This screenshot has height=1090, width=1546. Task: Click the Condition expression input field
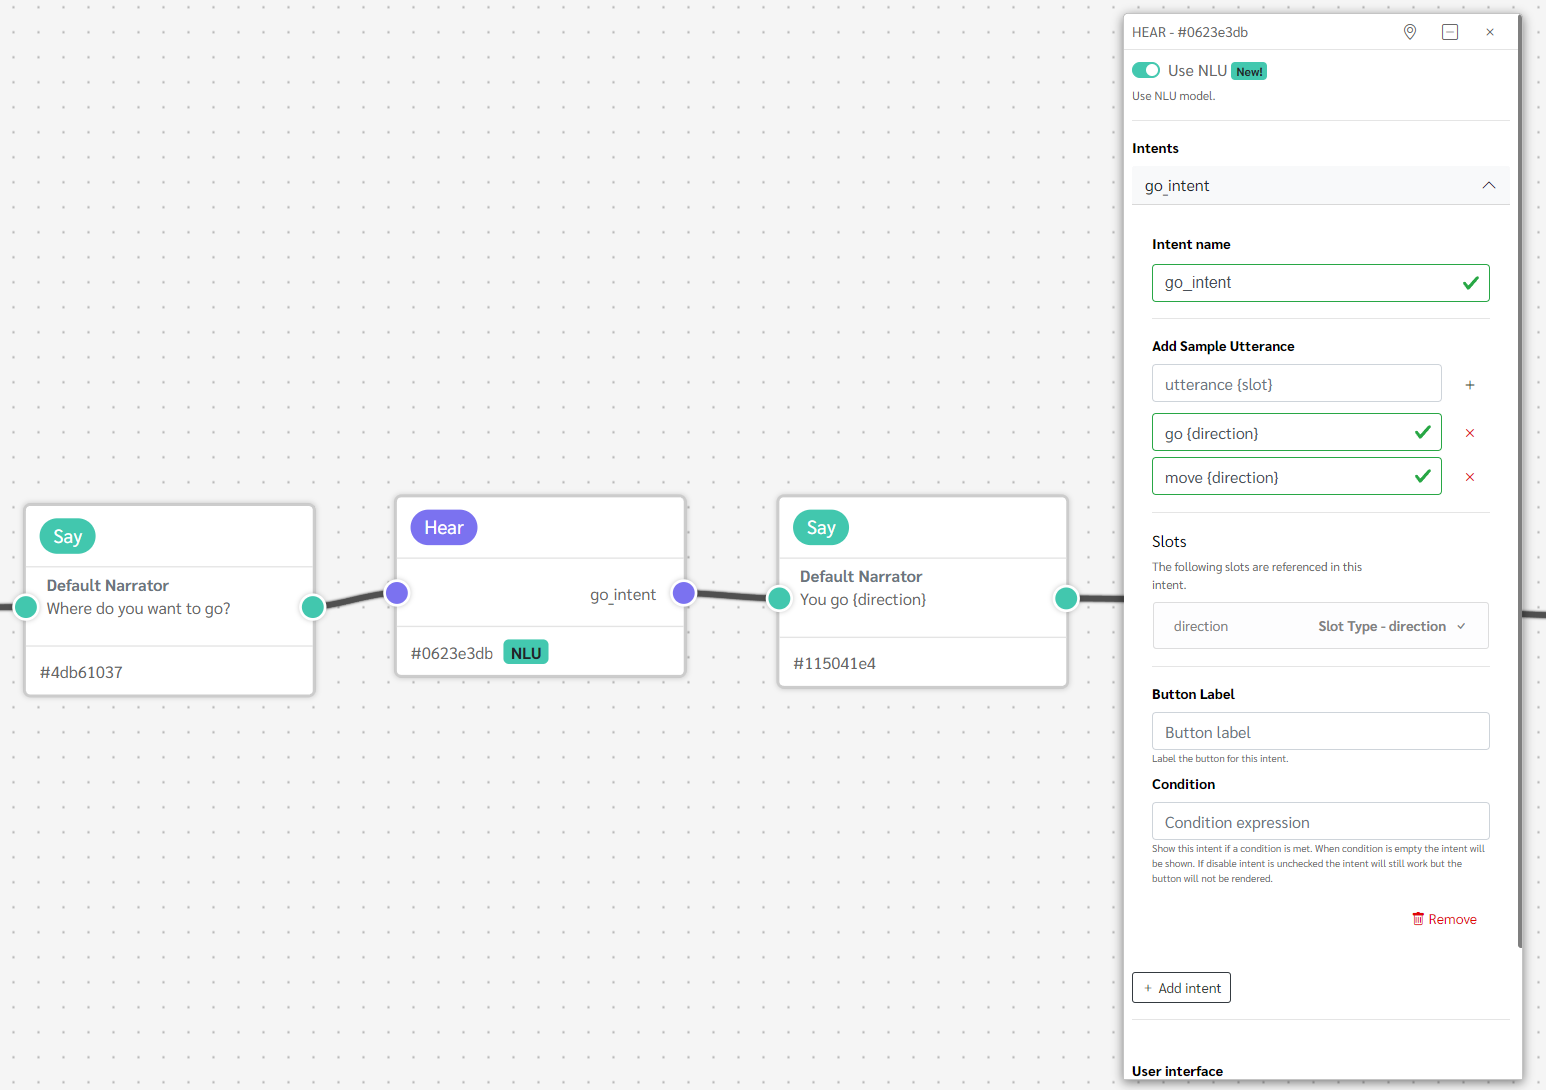1320,822
